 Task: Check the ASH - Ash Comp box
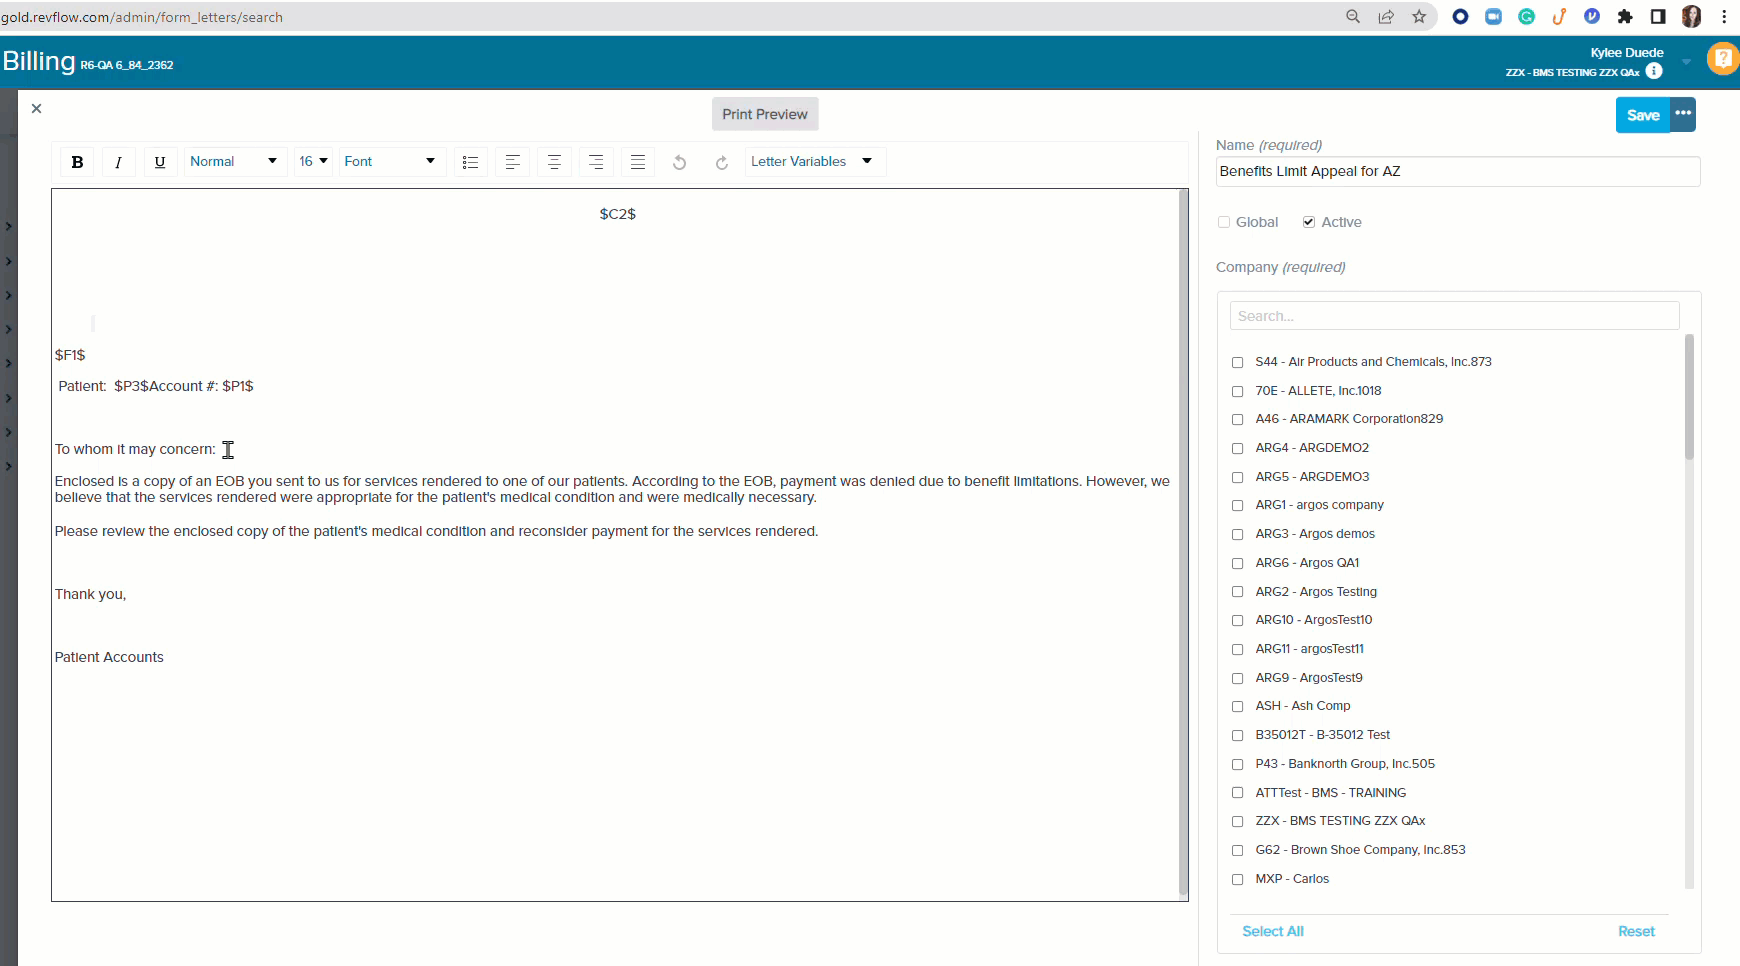pyautogui.click(x=1237, y=707)
